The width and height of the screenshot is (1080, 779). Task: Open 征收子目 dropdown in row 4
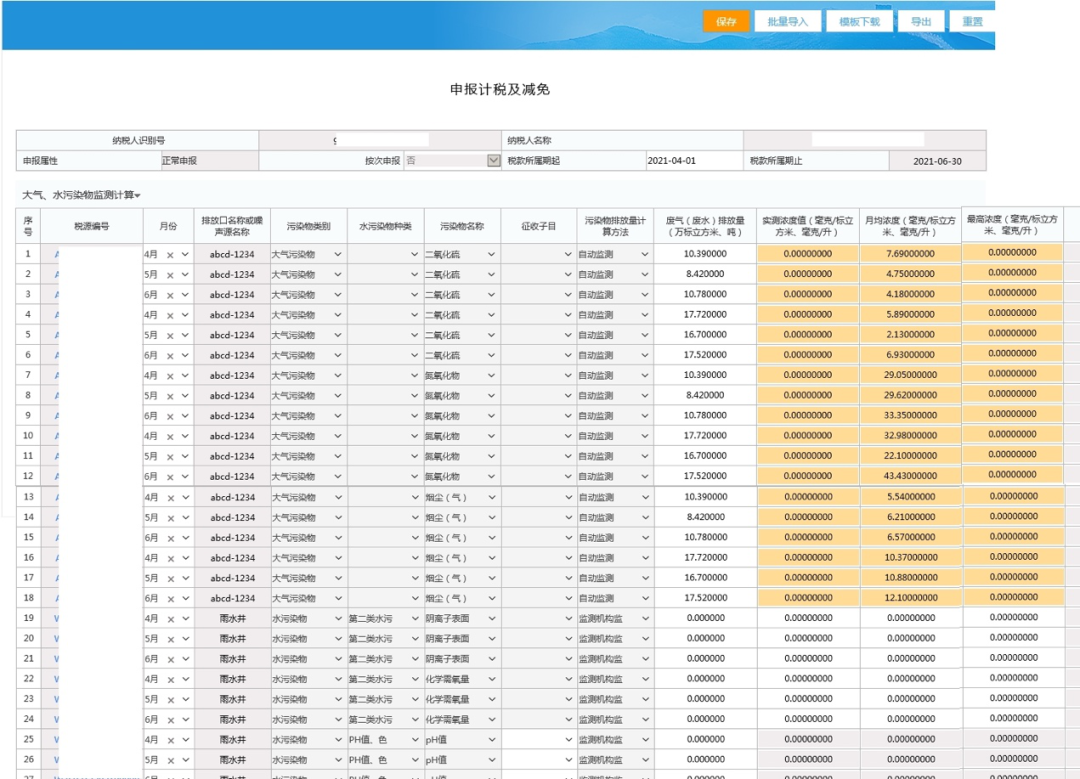click(568, 315)
